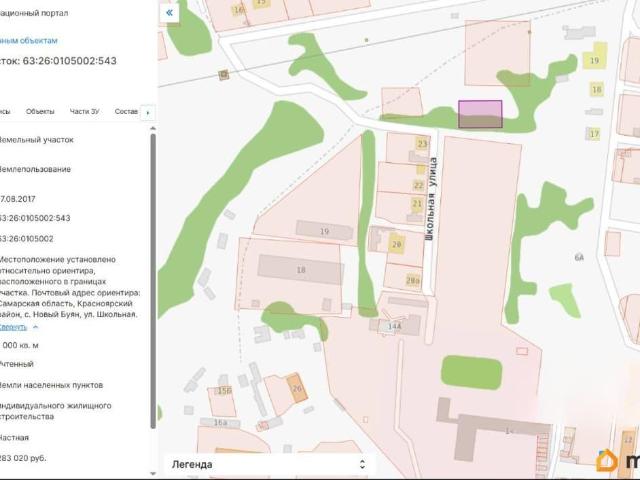Click building number 19 yellow marker

[595, 58]
